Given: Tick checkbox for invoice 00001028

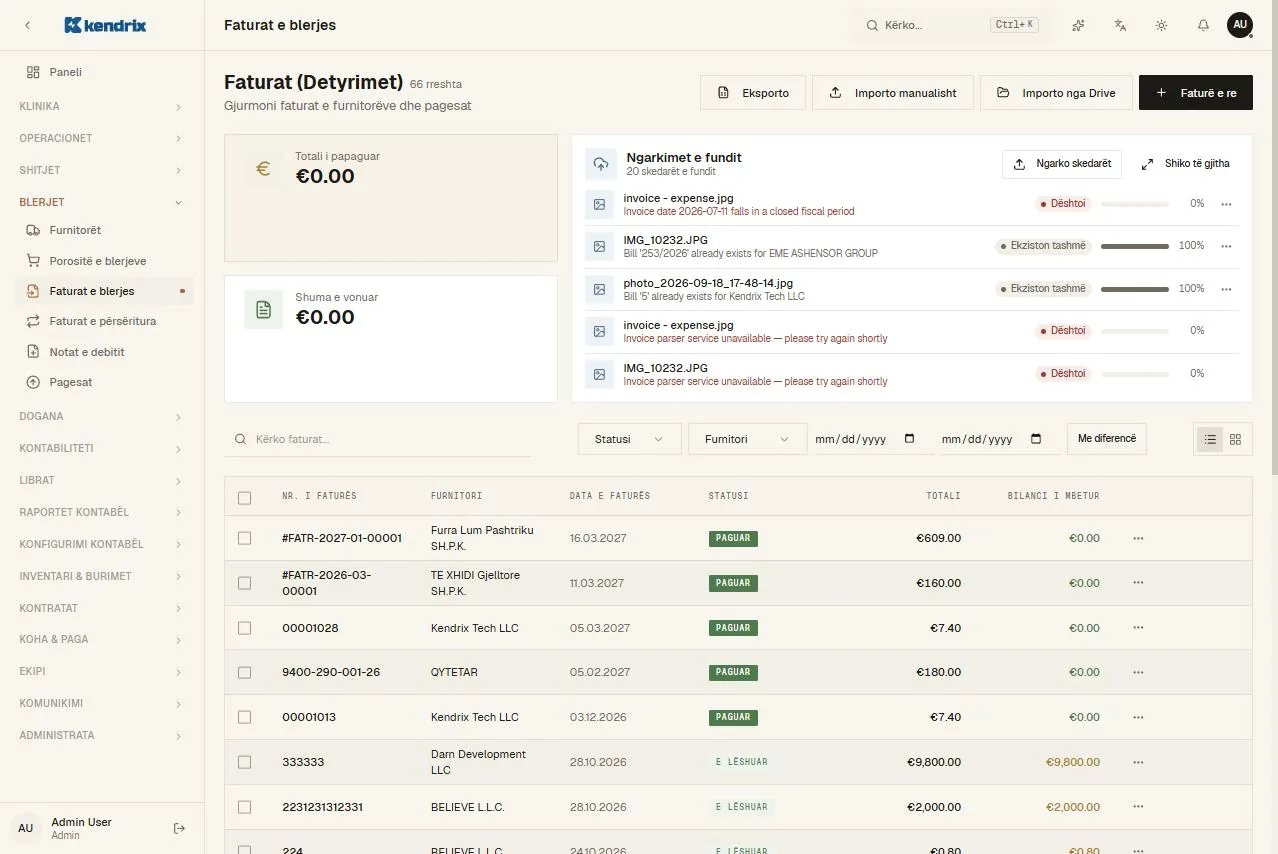Looking at the screenshot, I should [244, 628].
